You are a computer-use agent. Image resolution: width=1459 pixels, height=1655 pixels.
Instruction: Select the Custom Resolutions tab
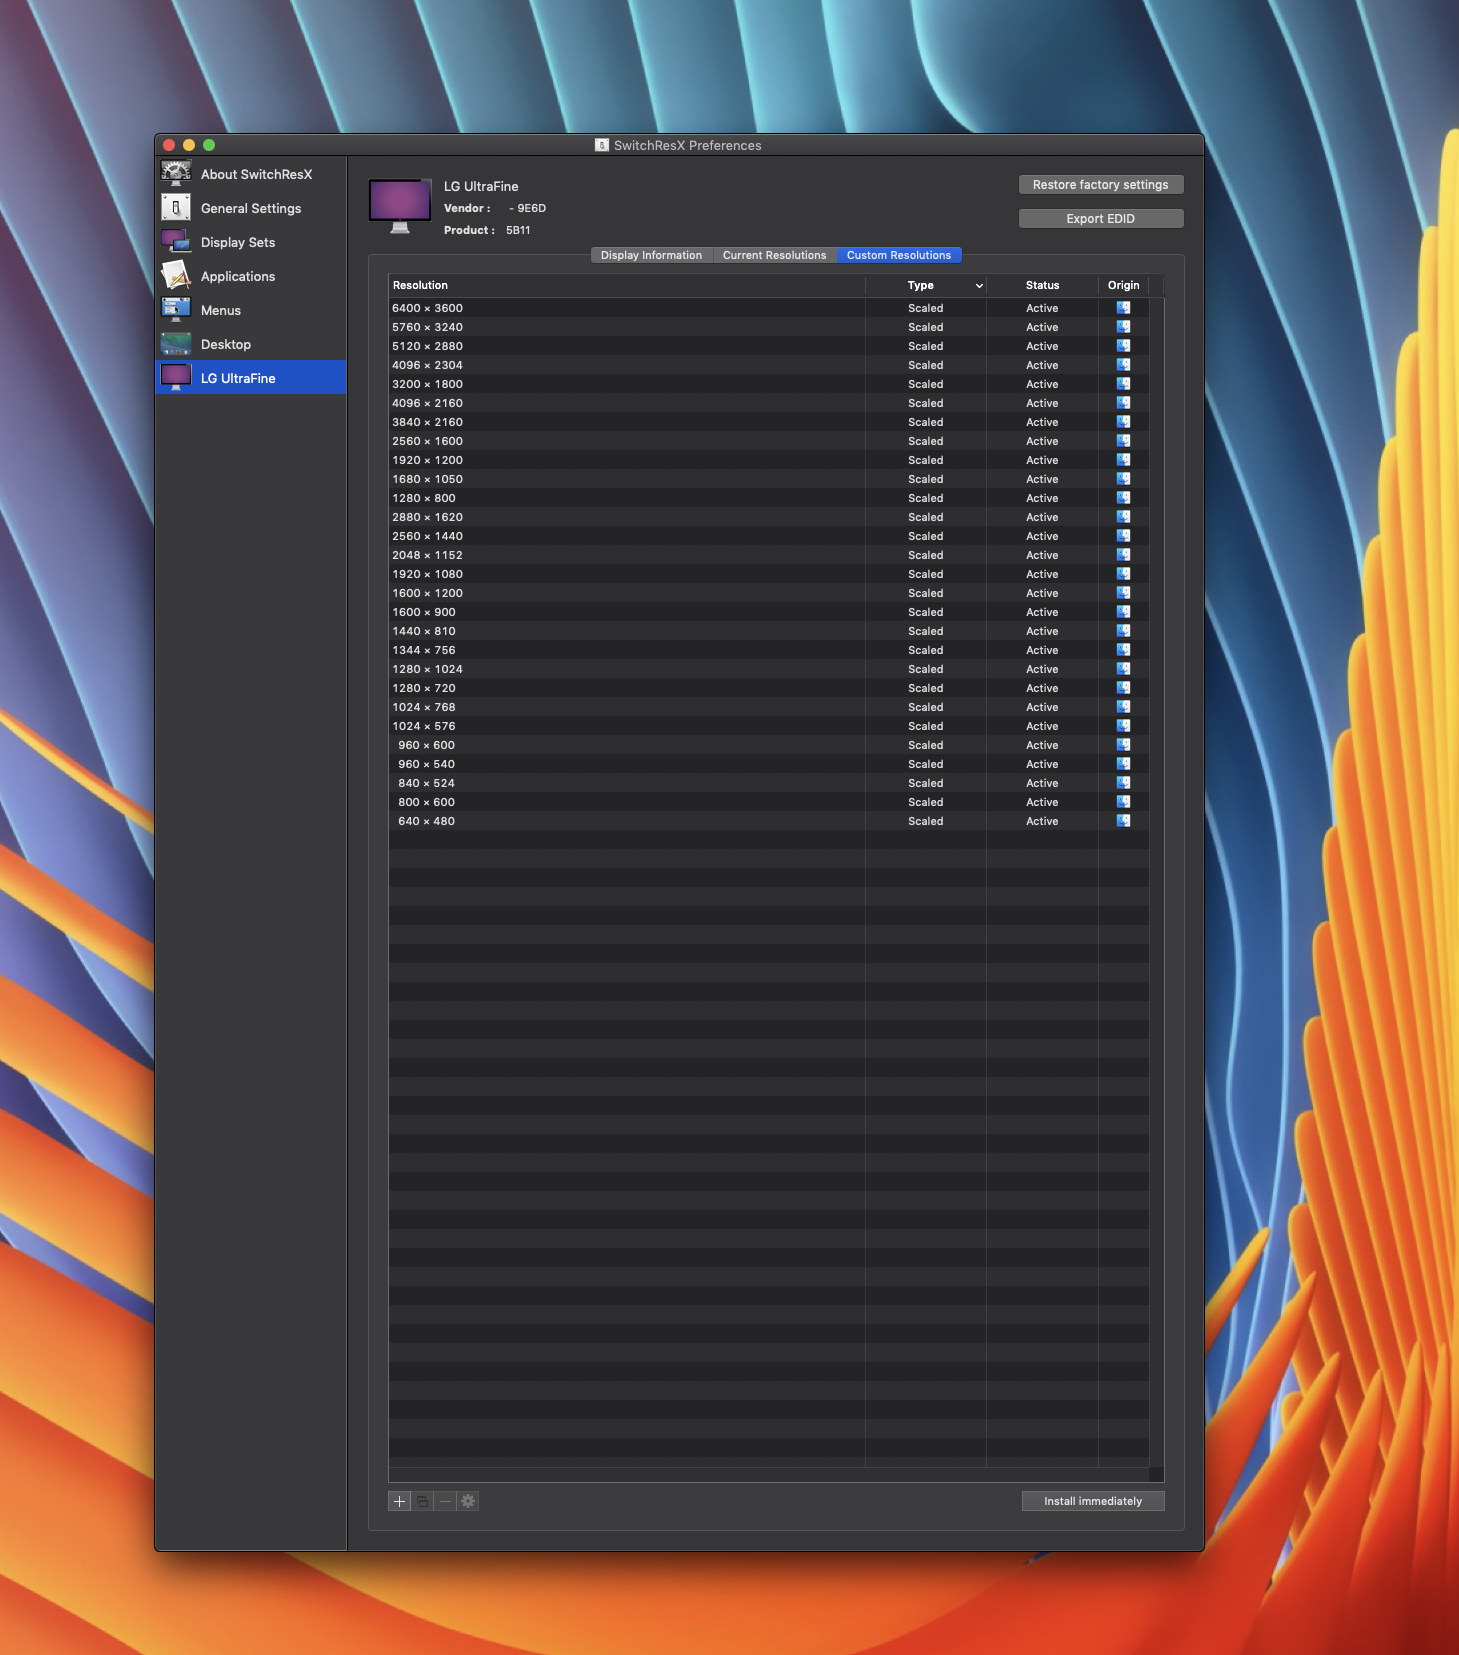coord(899,255)
